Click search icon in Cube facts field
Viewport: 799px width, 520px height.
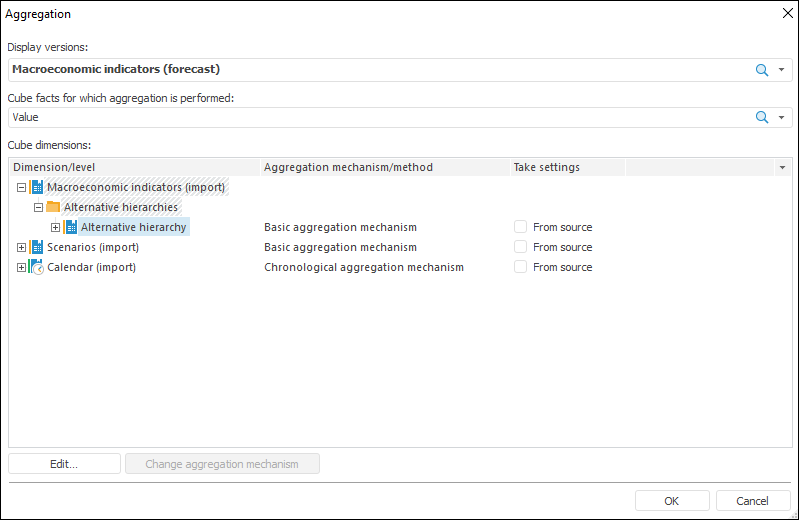point(762,118)
